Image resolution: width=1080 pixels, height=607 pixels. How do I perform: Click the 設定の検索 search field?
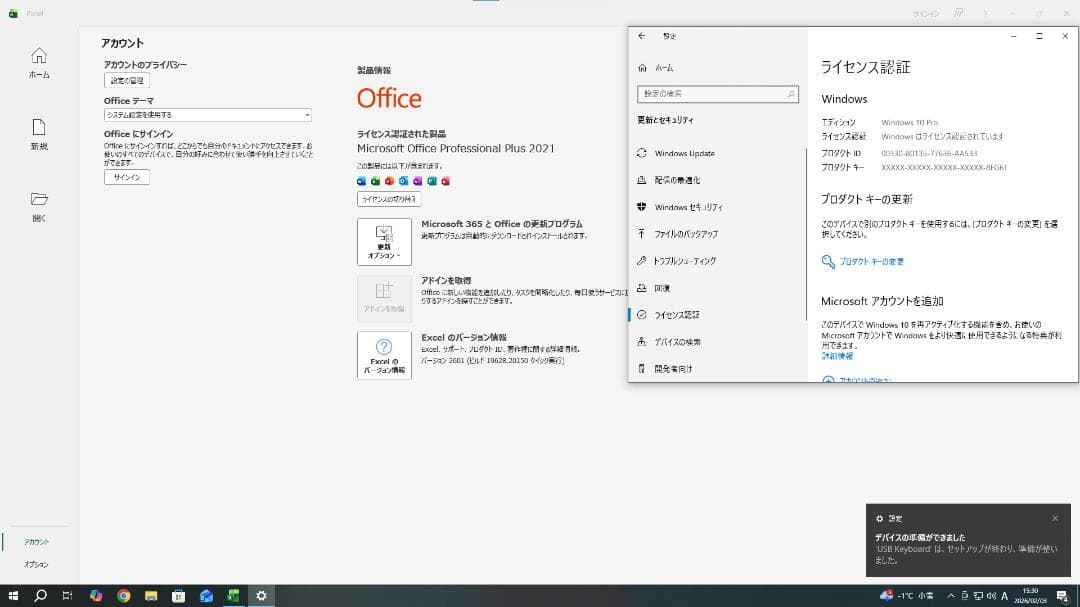coord(717,93)
